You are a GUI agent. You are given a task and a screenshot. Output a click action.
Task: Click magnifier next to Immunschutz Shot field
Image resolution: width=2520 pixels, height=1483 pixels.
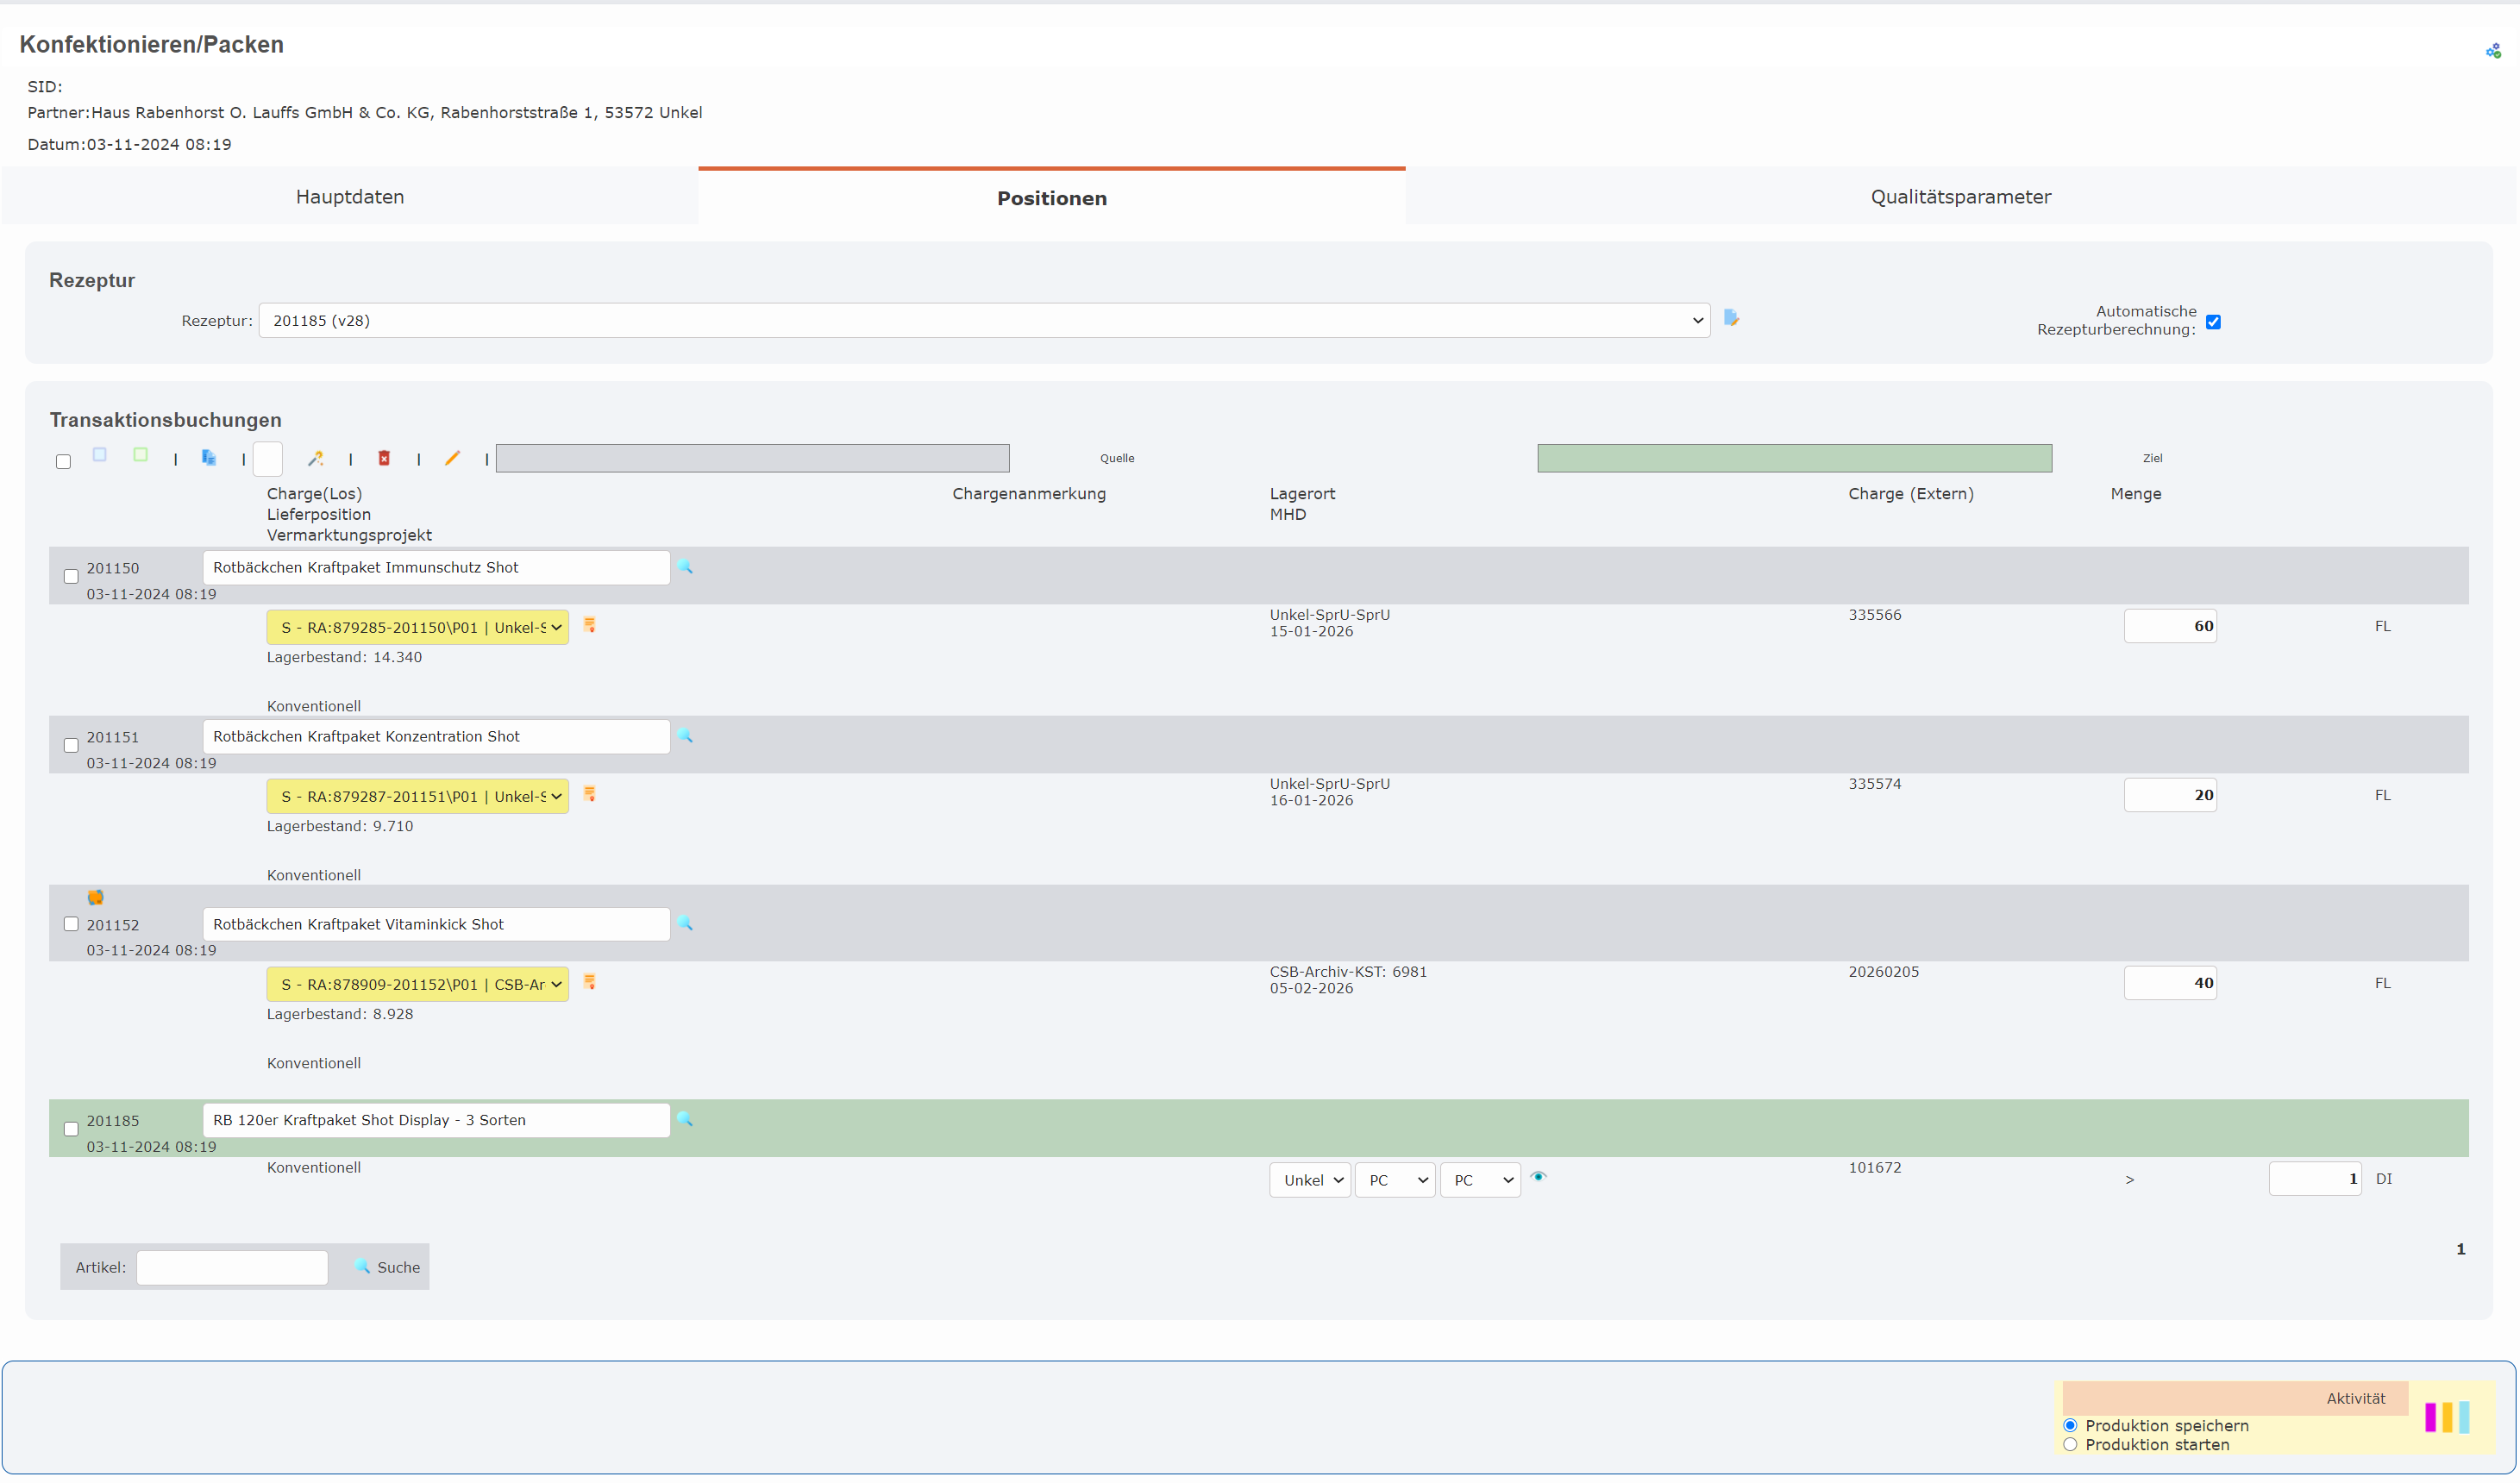click(x=685, y=567)
